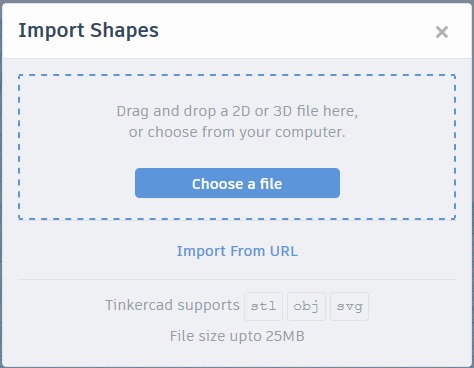
Task: Click the 'Tinkercad supports' label
Action: point(172,305)
